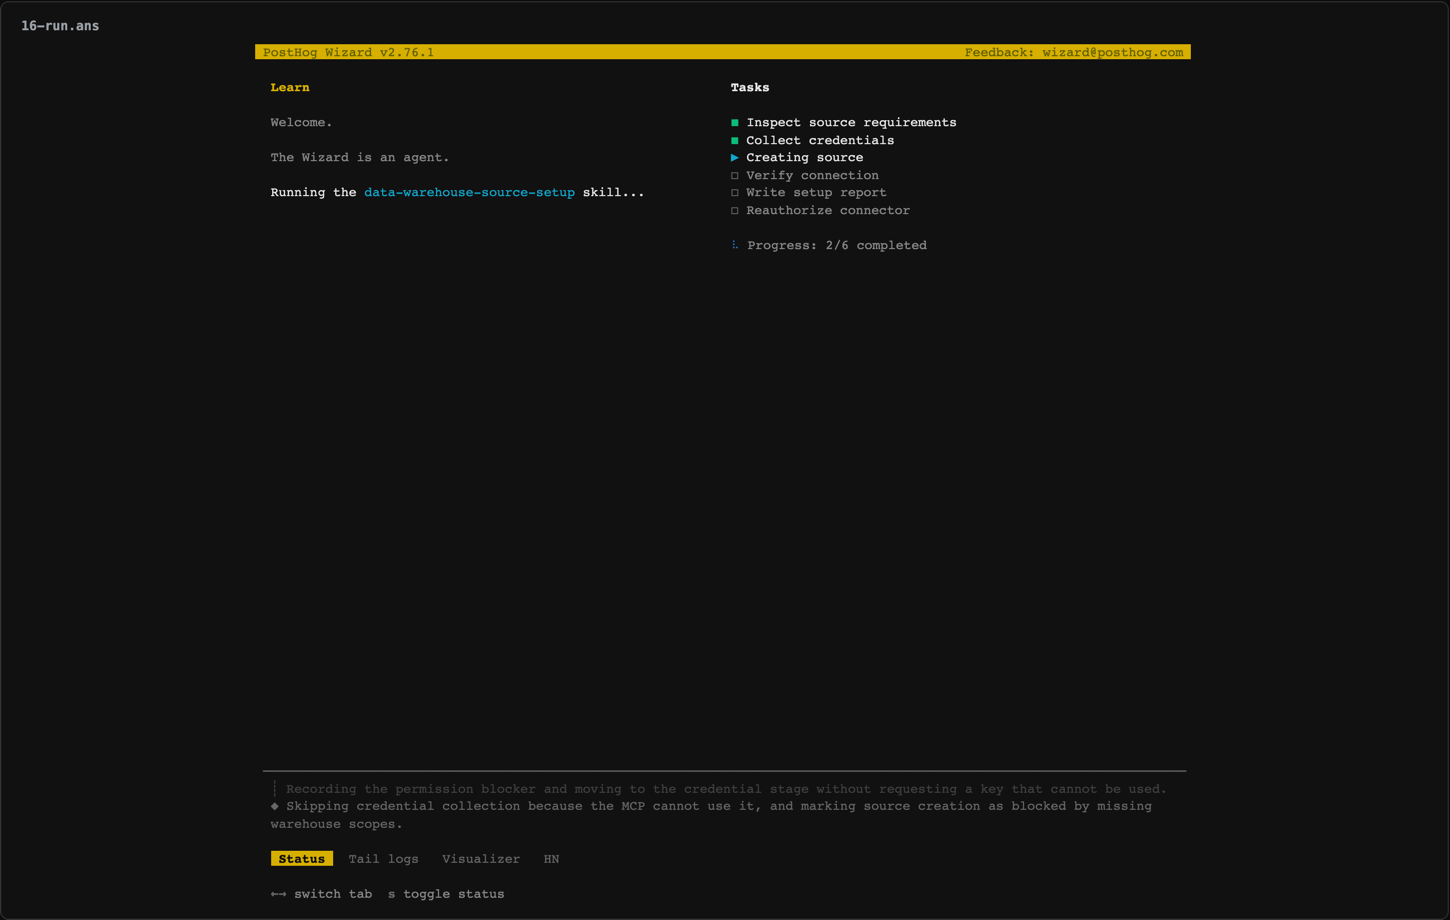The width and height of the screenshot is (1450, 920).
Task: Click the green square beside Inspect source requirements
Action: [x=735, y=123]
